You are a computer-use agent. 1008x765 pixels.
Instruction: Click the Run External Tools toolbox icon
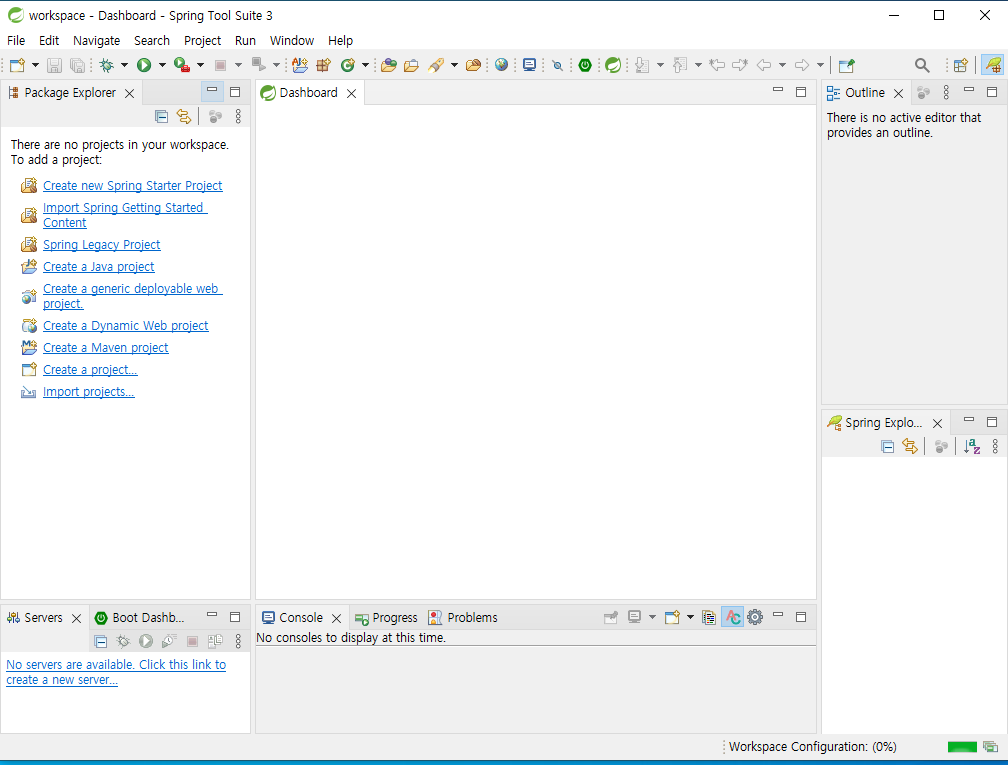tap(183, 65)
